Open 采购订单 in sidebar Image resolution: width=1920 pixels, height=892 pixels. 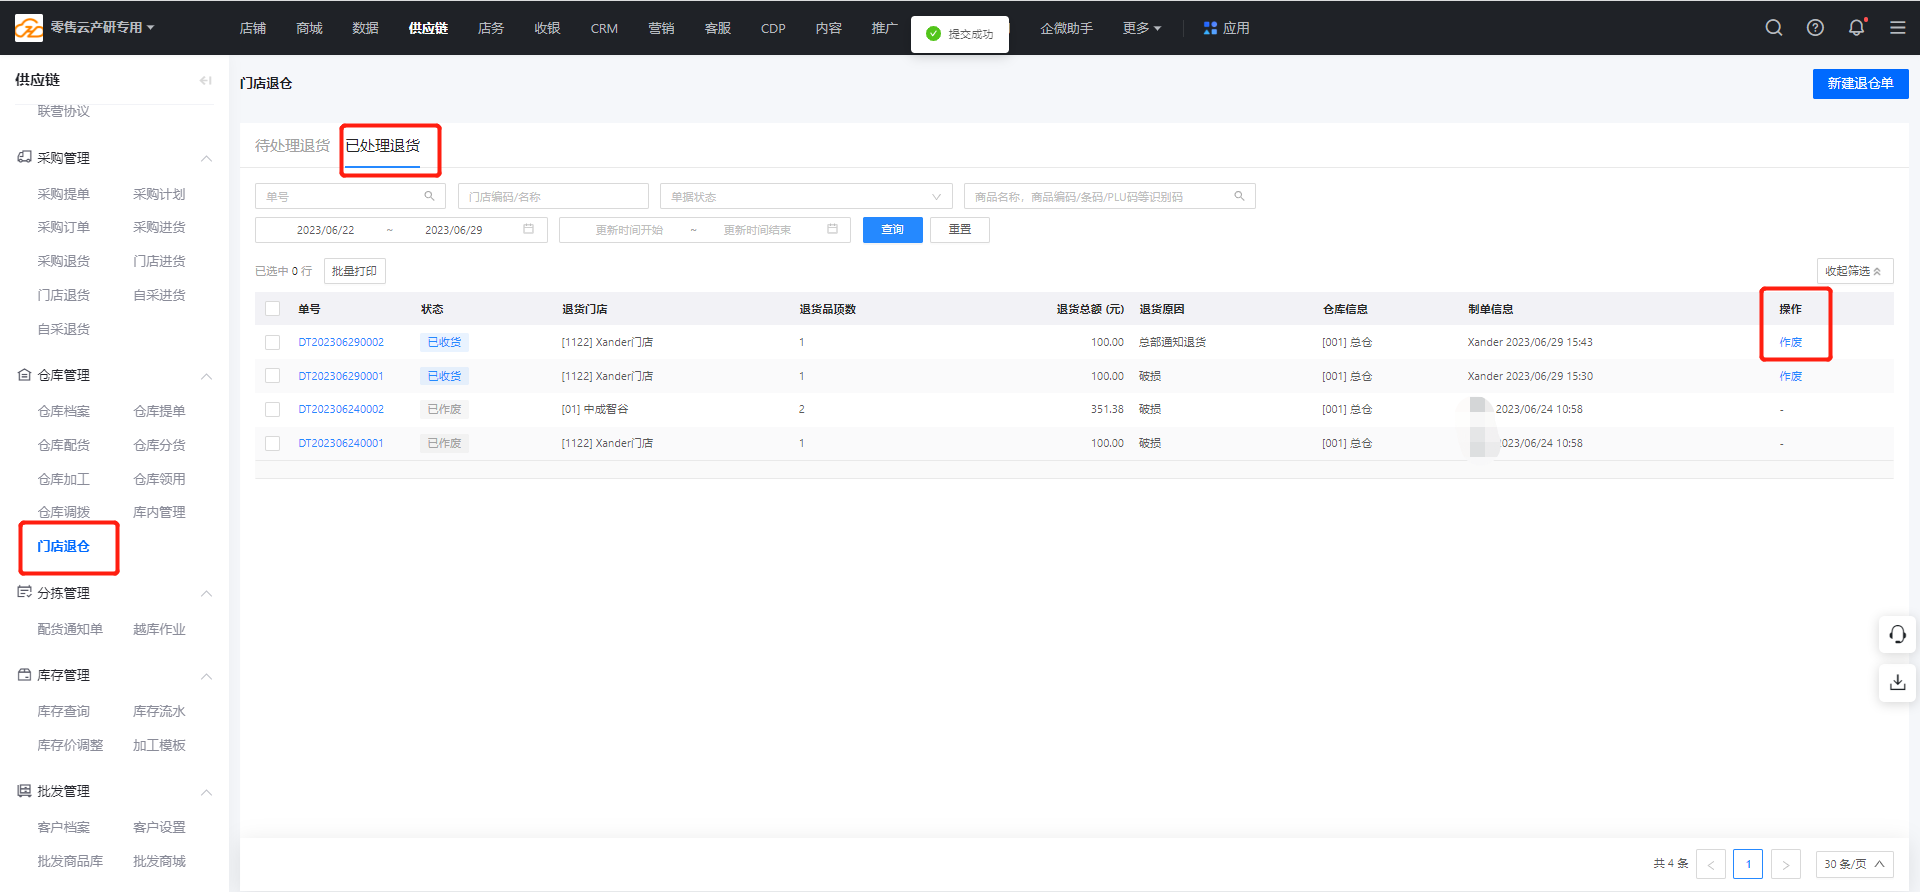pyautogui.click(x=63, y=227)
